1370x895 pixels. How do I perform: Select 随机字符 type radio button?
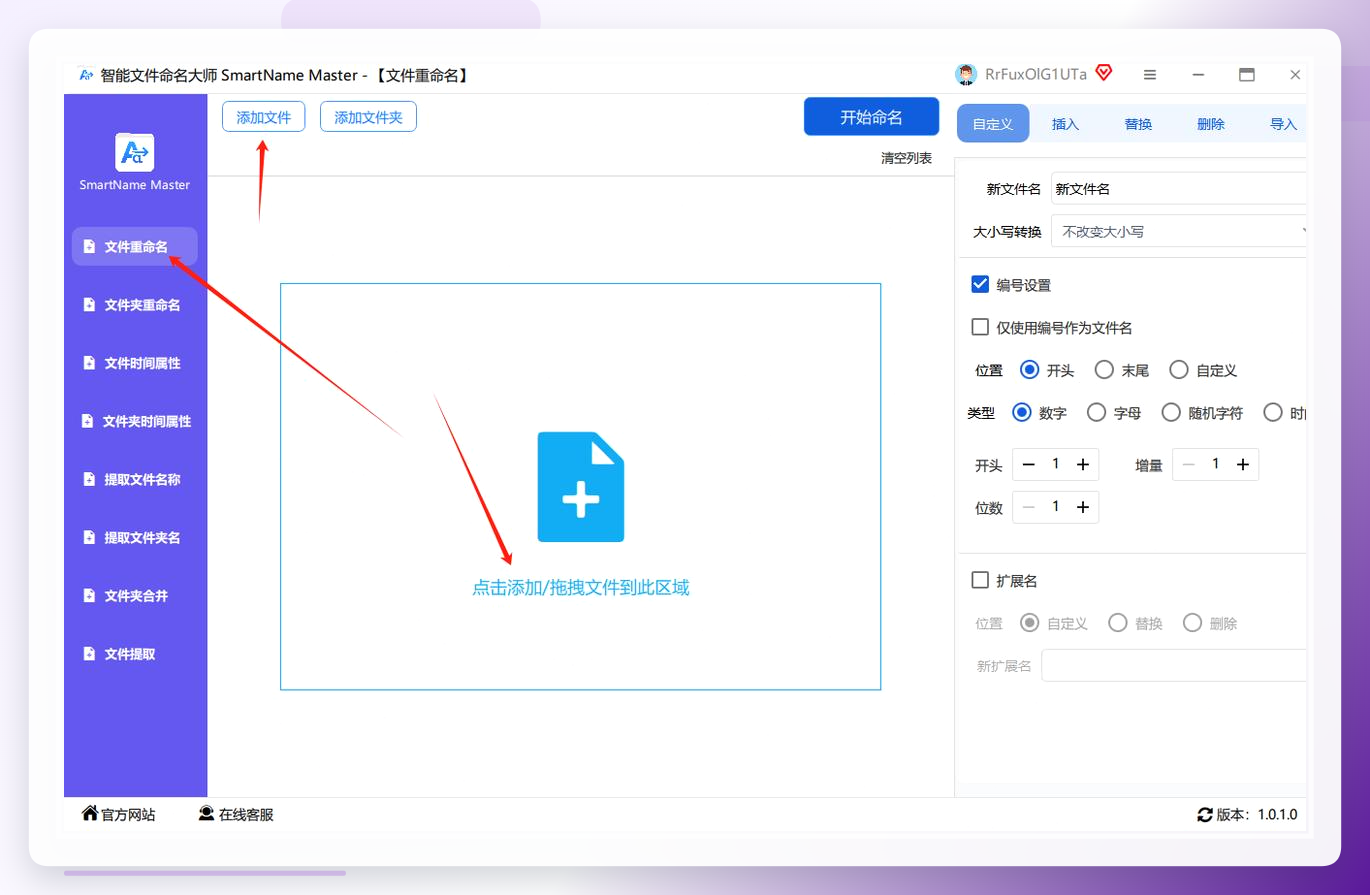click(x=1170, y=412)
